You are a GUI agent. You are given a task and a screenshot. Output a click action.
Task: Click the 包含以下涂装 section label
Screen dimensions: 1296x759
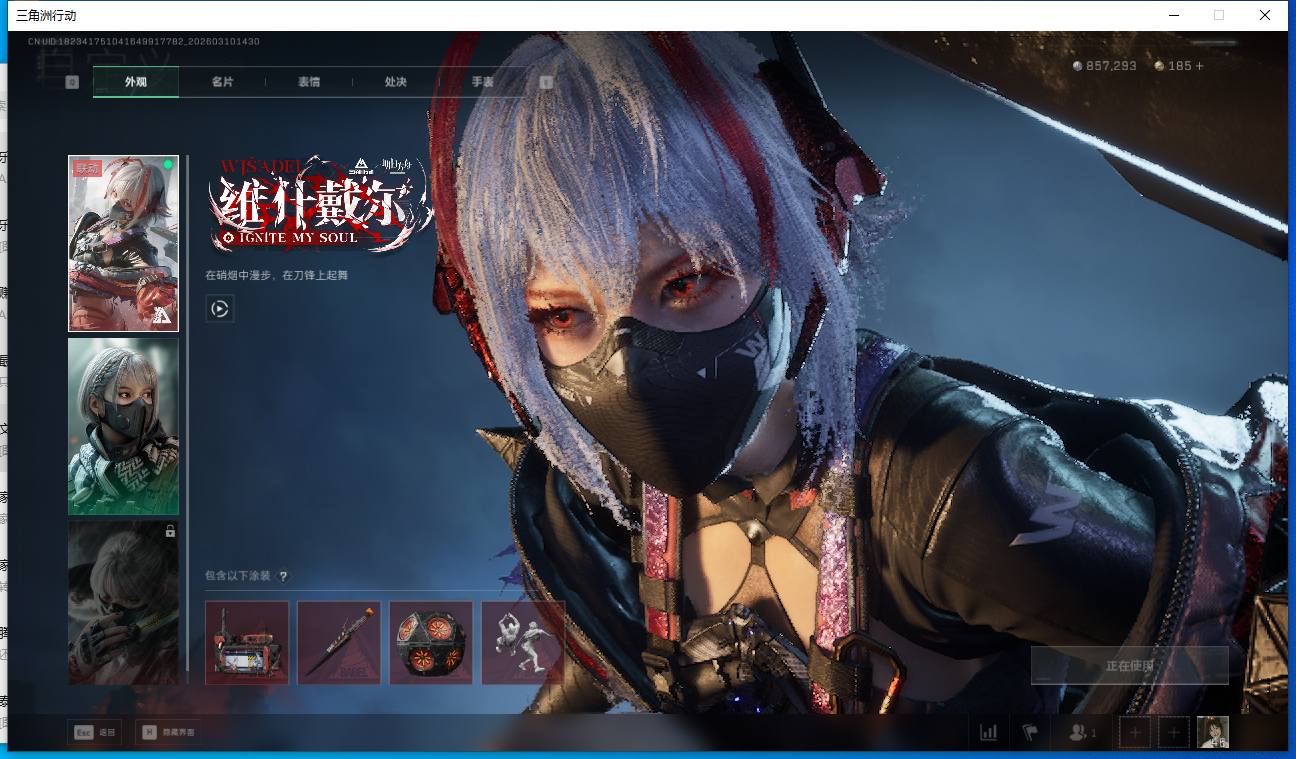tap(238, 576)
